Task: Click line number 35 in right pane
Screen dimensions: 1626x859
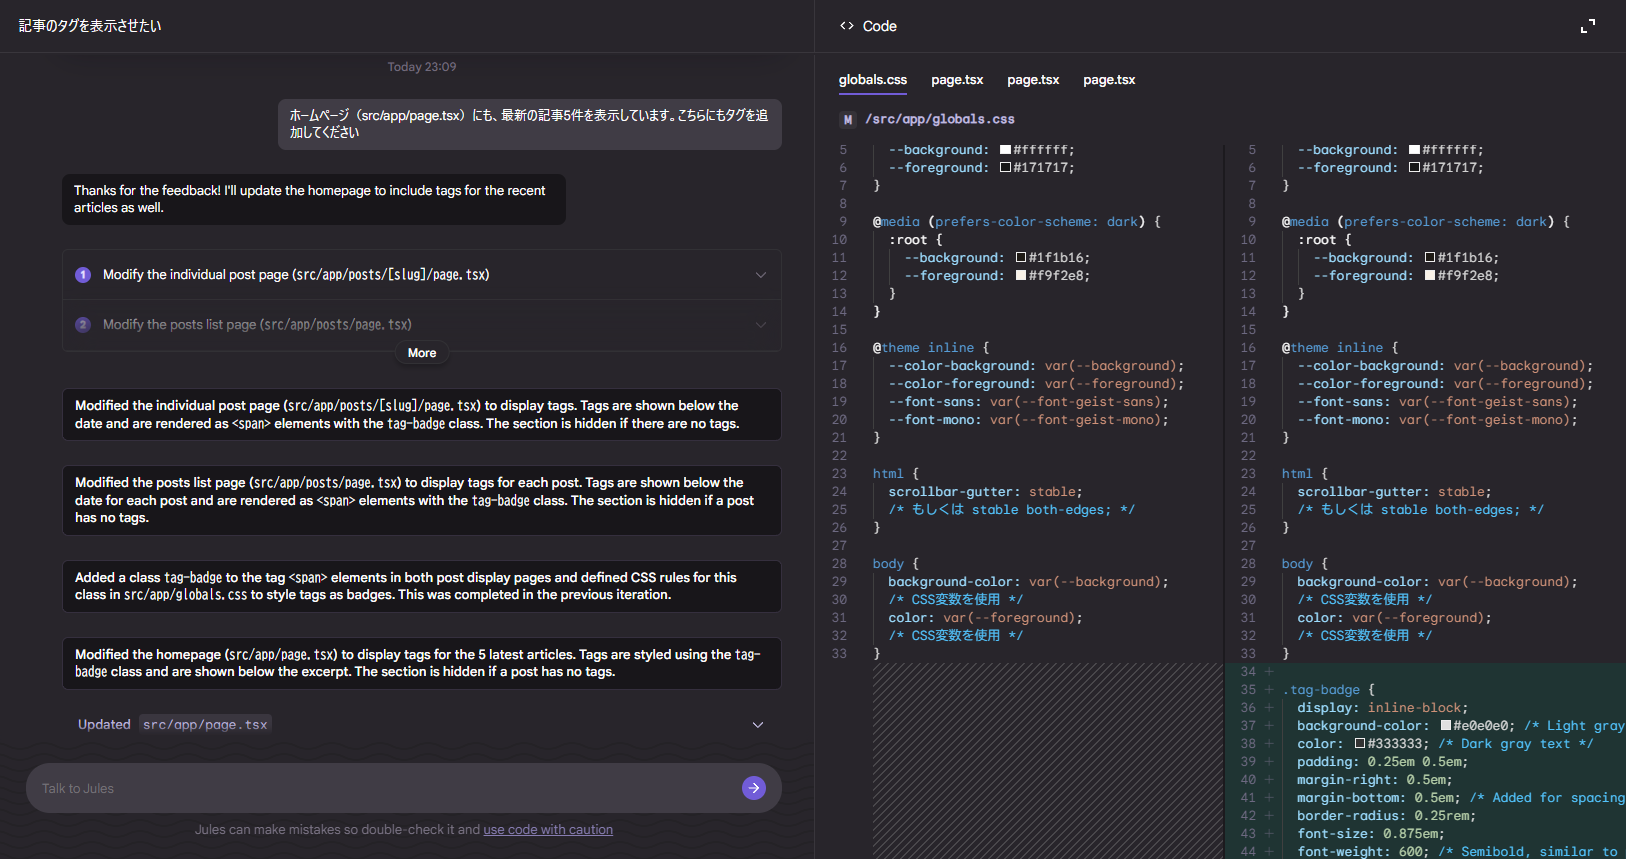Action: pos(1248,690)
